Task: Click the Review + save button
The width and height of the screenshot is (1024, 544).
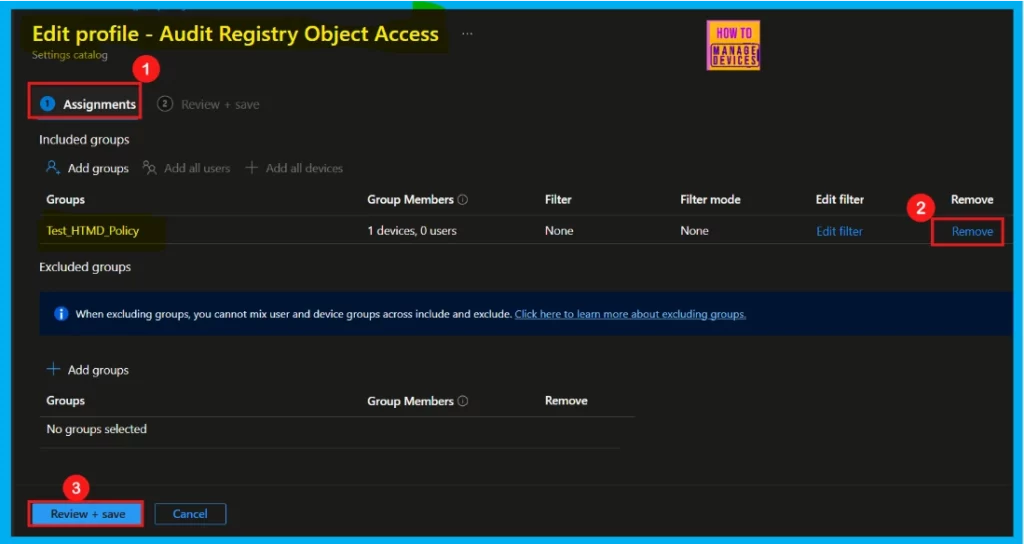Action: pyautogui.click(x=88, y=514)
